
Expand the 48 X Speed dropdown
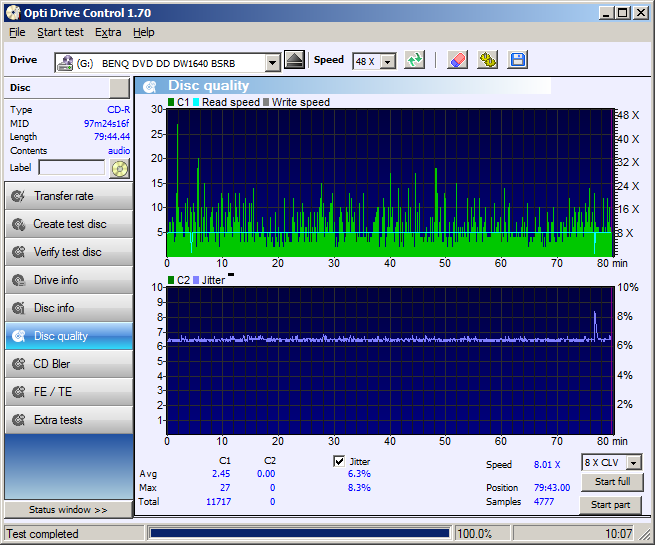(x=388, y=62)
